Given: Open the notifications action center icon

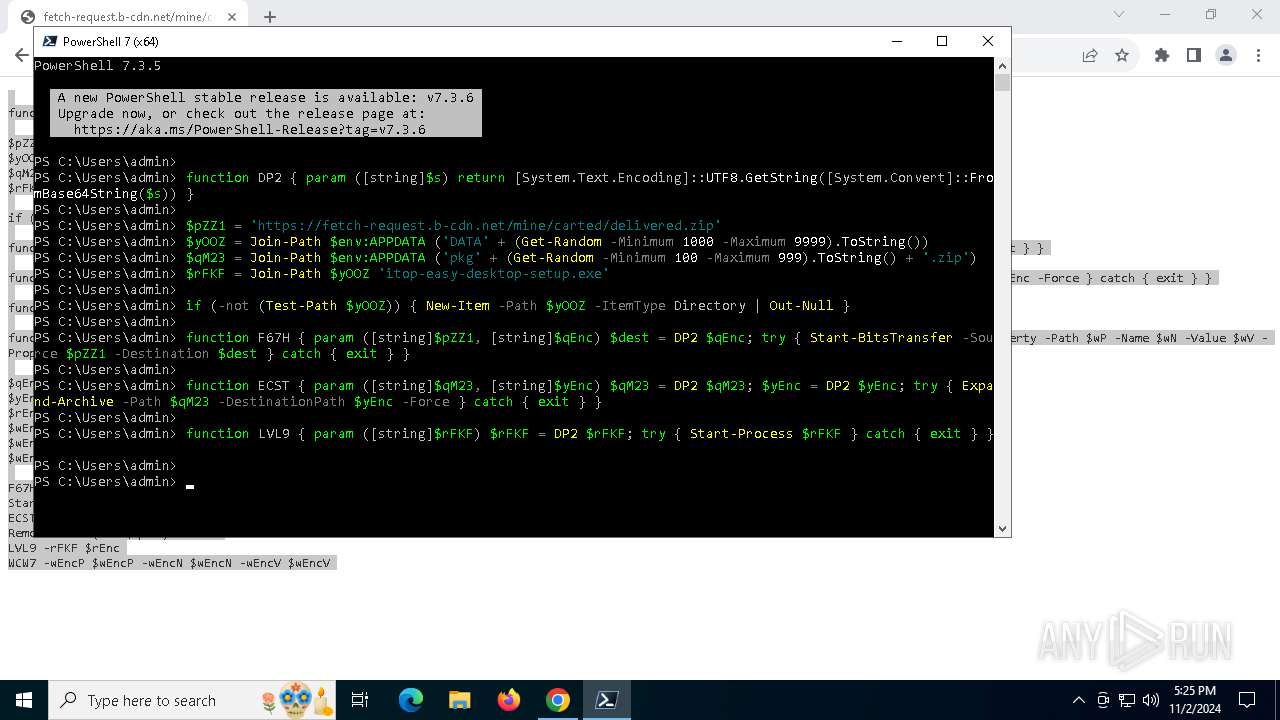Looking at the screenshot, I should click(x=1247, y=700).
